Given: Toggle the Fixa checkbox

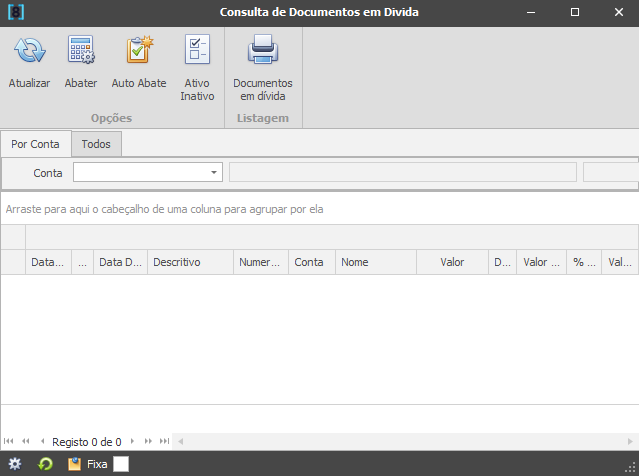Looking at the screenshot, I should pos(121,464).
